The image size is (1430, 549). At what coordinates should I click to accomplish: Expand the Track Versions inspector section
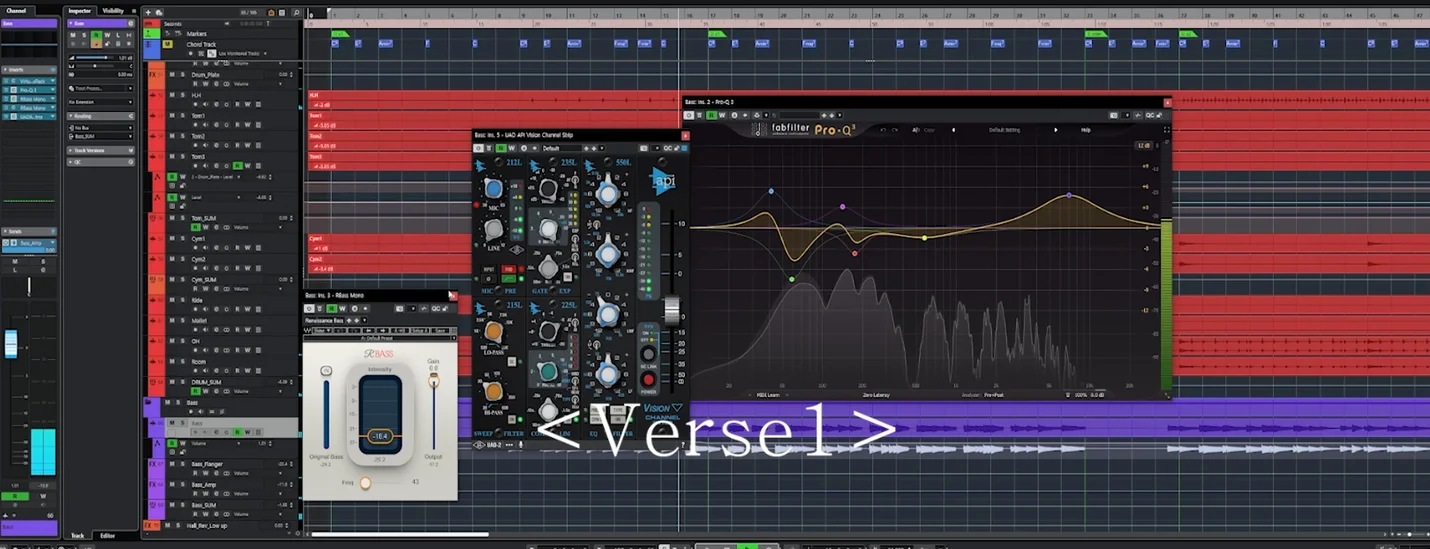(100, 150)
